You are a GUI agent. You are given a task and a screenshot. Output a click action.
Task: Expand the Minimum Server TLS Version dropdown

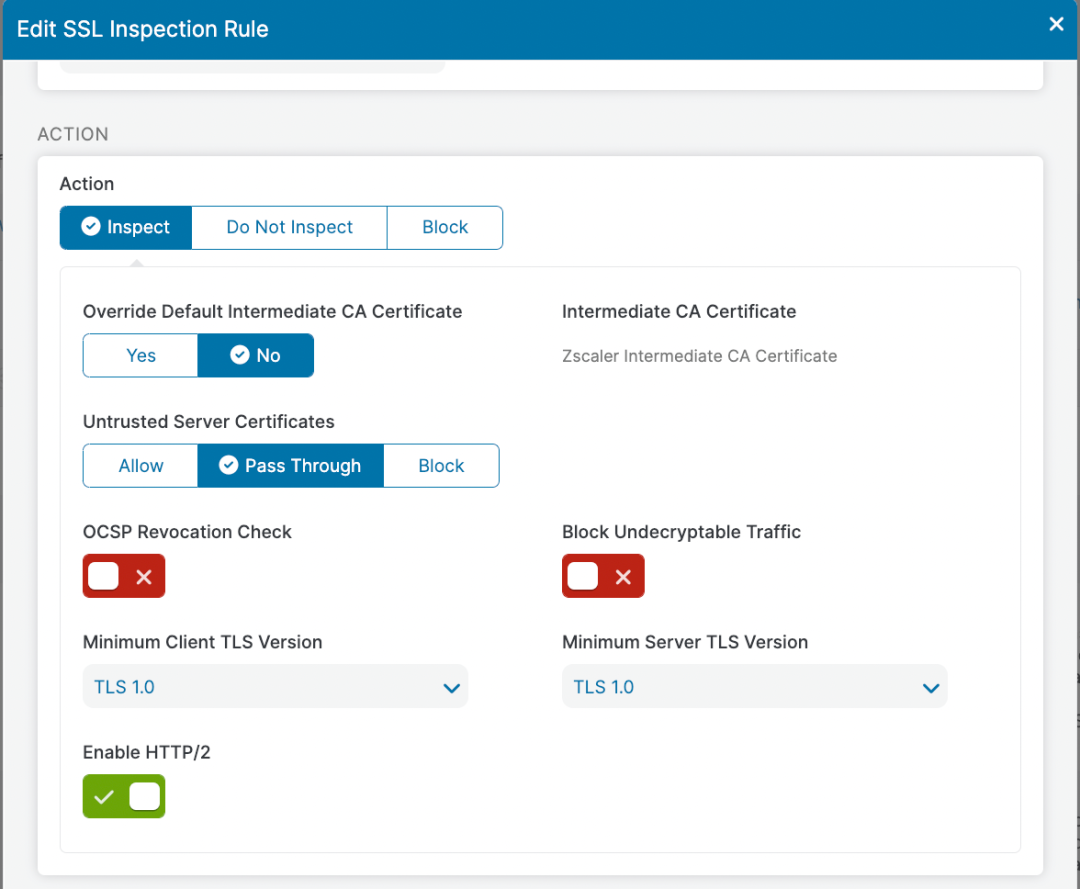coord(754,687)
